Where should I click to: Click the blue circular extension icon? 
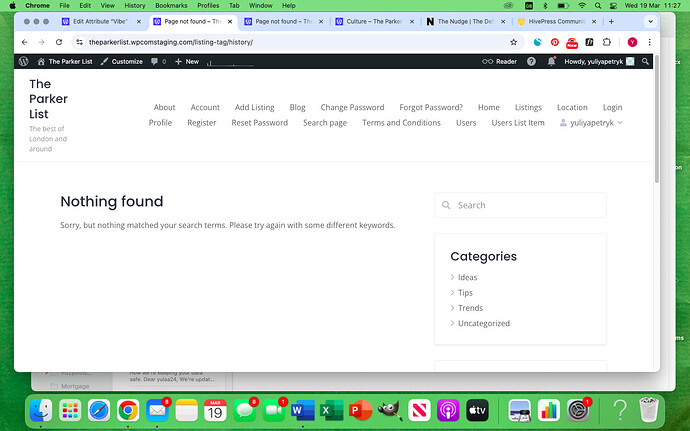coord(537,42)
